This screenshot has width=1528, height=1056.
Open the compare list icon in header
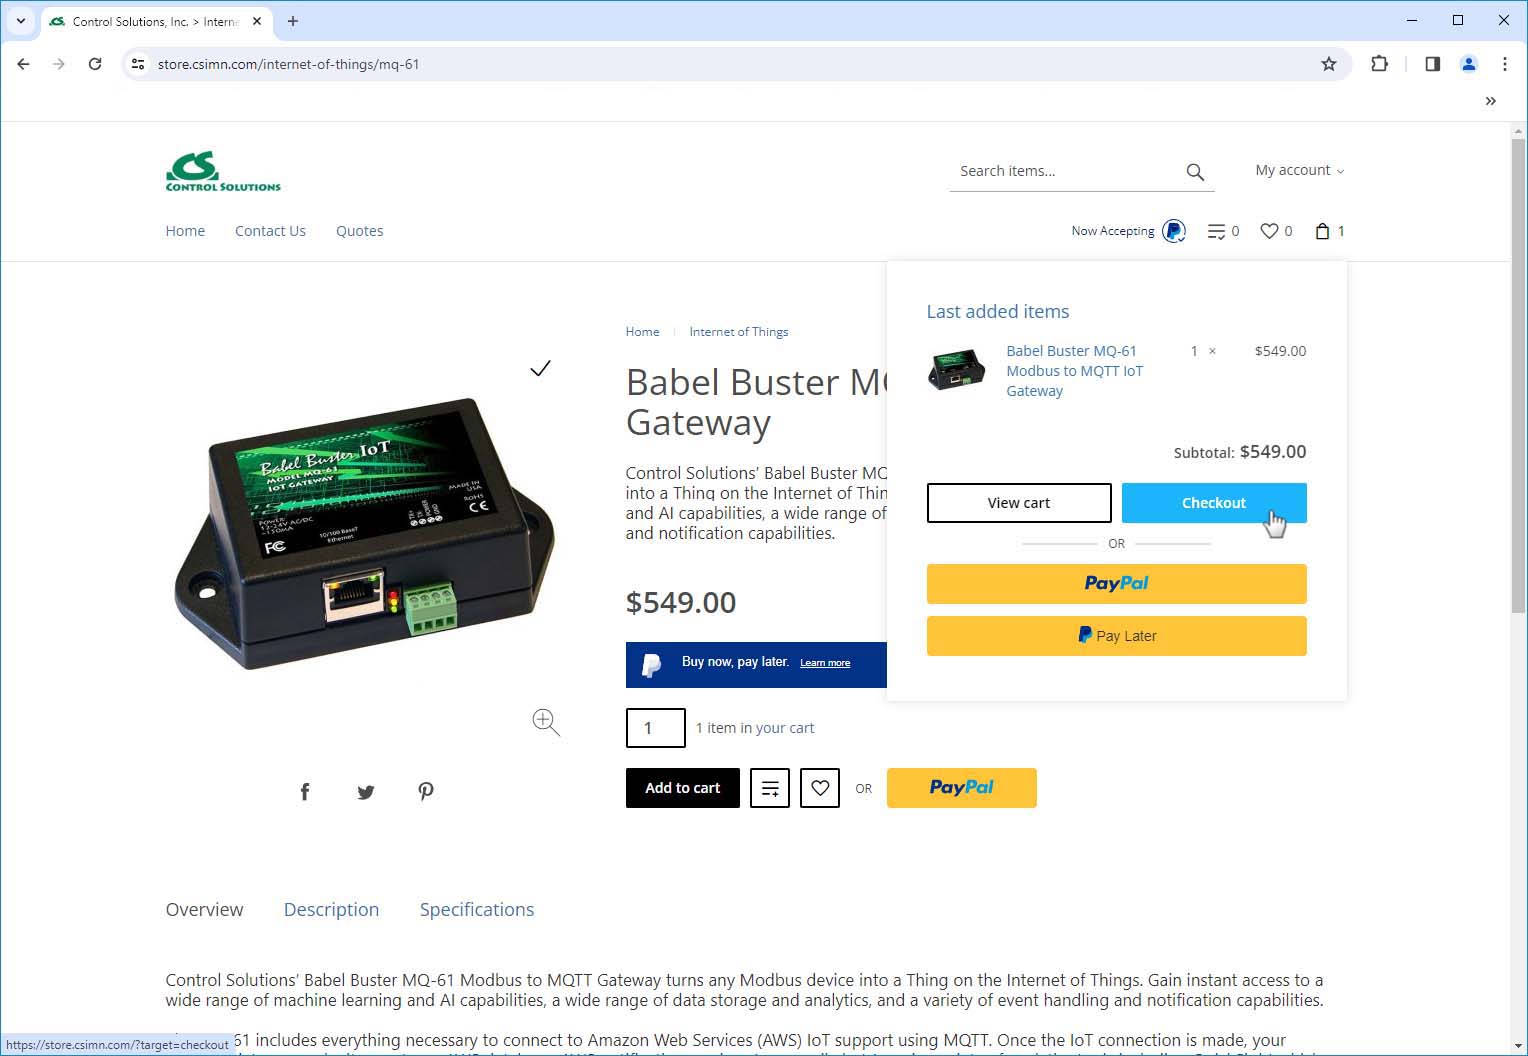[1216, 231]
